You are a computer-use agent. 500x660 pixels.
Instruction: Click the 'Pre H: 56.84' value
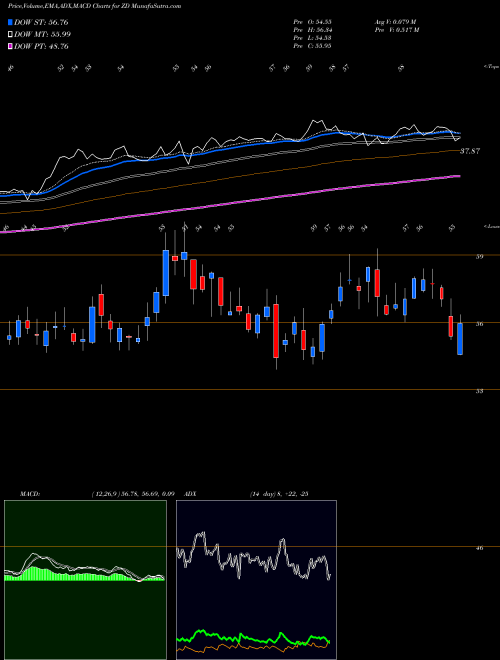point(312,30)
